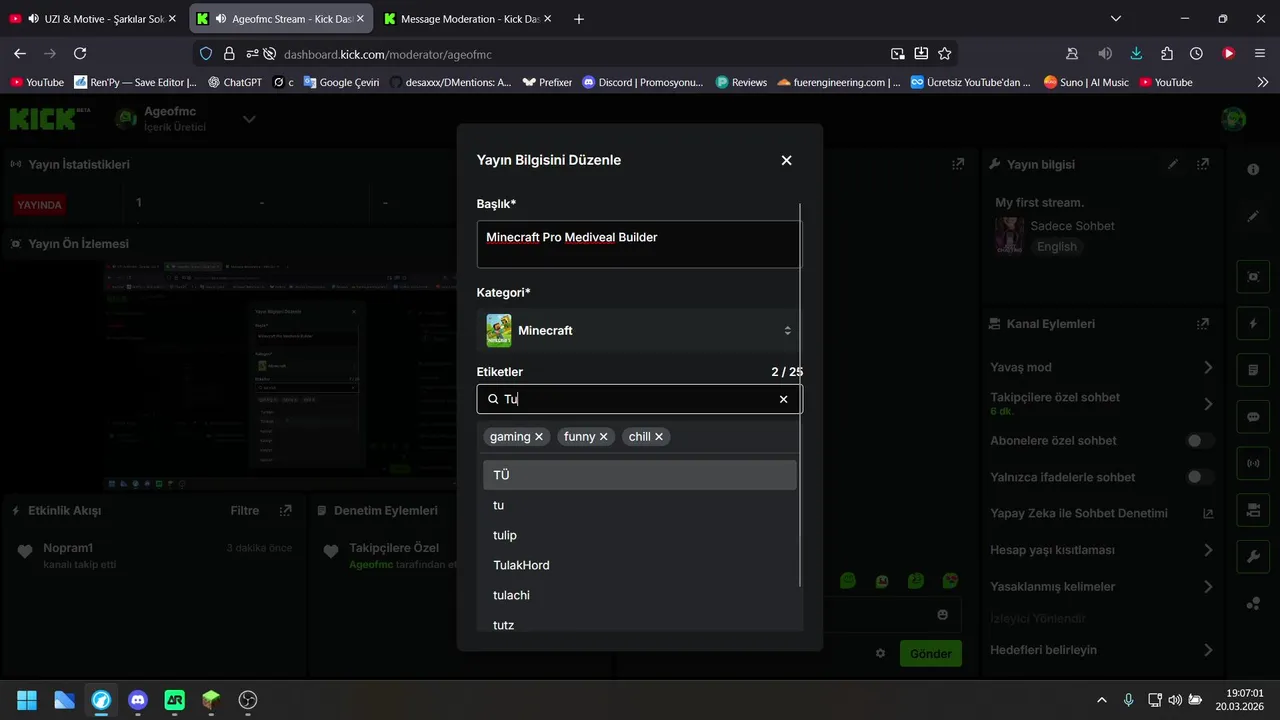Click the Başlık title input field
This screenshot has height=720, width=1280.
point(639,244)
